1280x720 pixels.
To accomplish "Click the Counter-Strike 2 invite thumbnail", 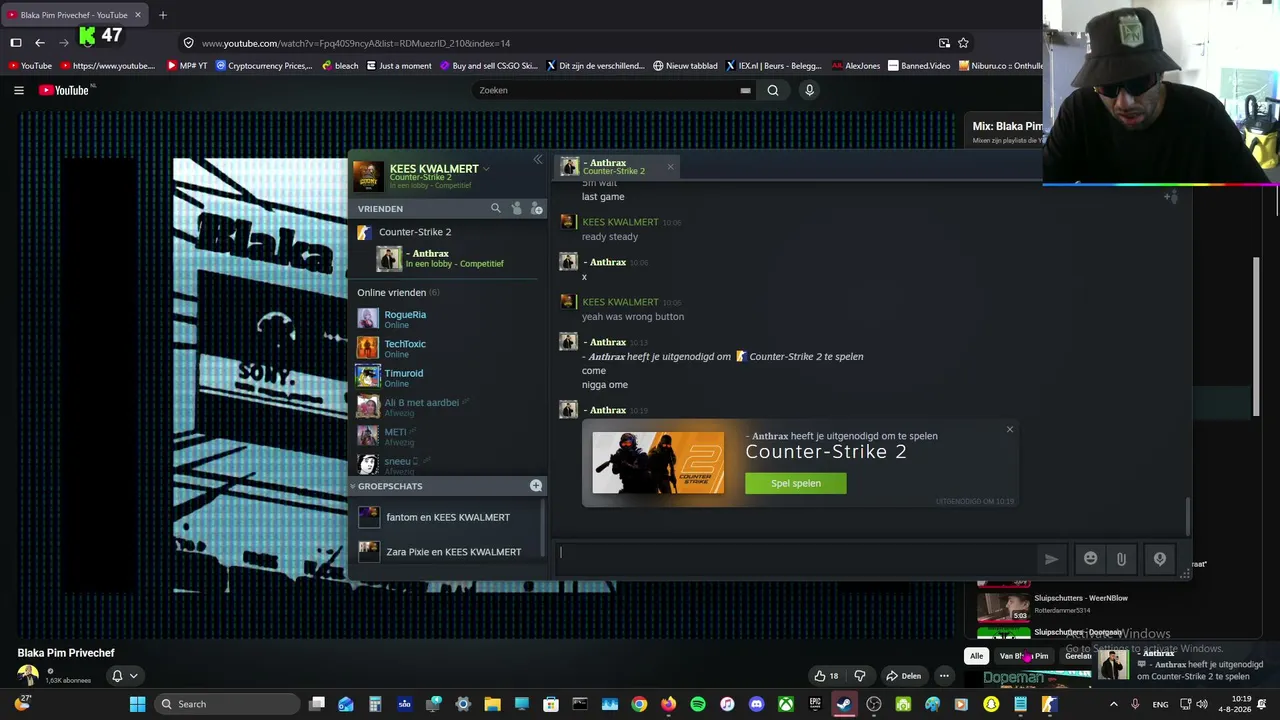I will pos(658,463).
